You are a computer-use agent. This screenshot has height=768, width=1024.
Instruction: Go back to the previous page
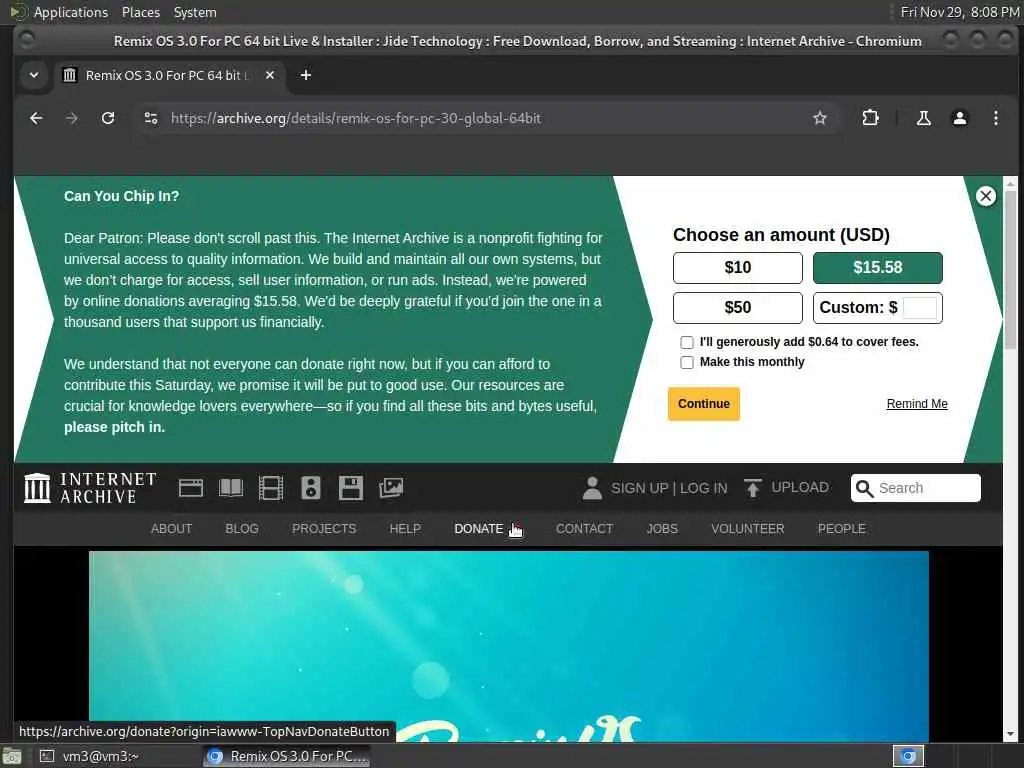click(36, 118)
